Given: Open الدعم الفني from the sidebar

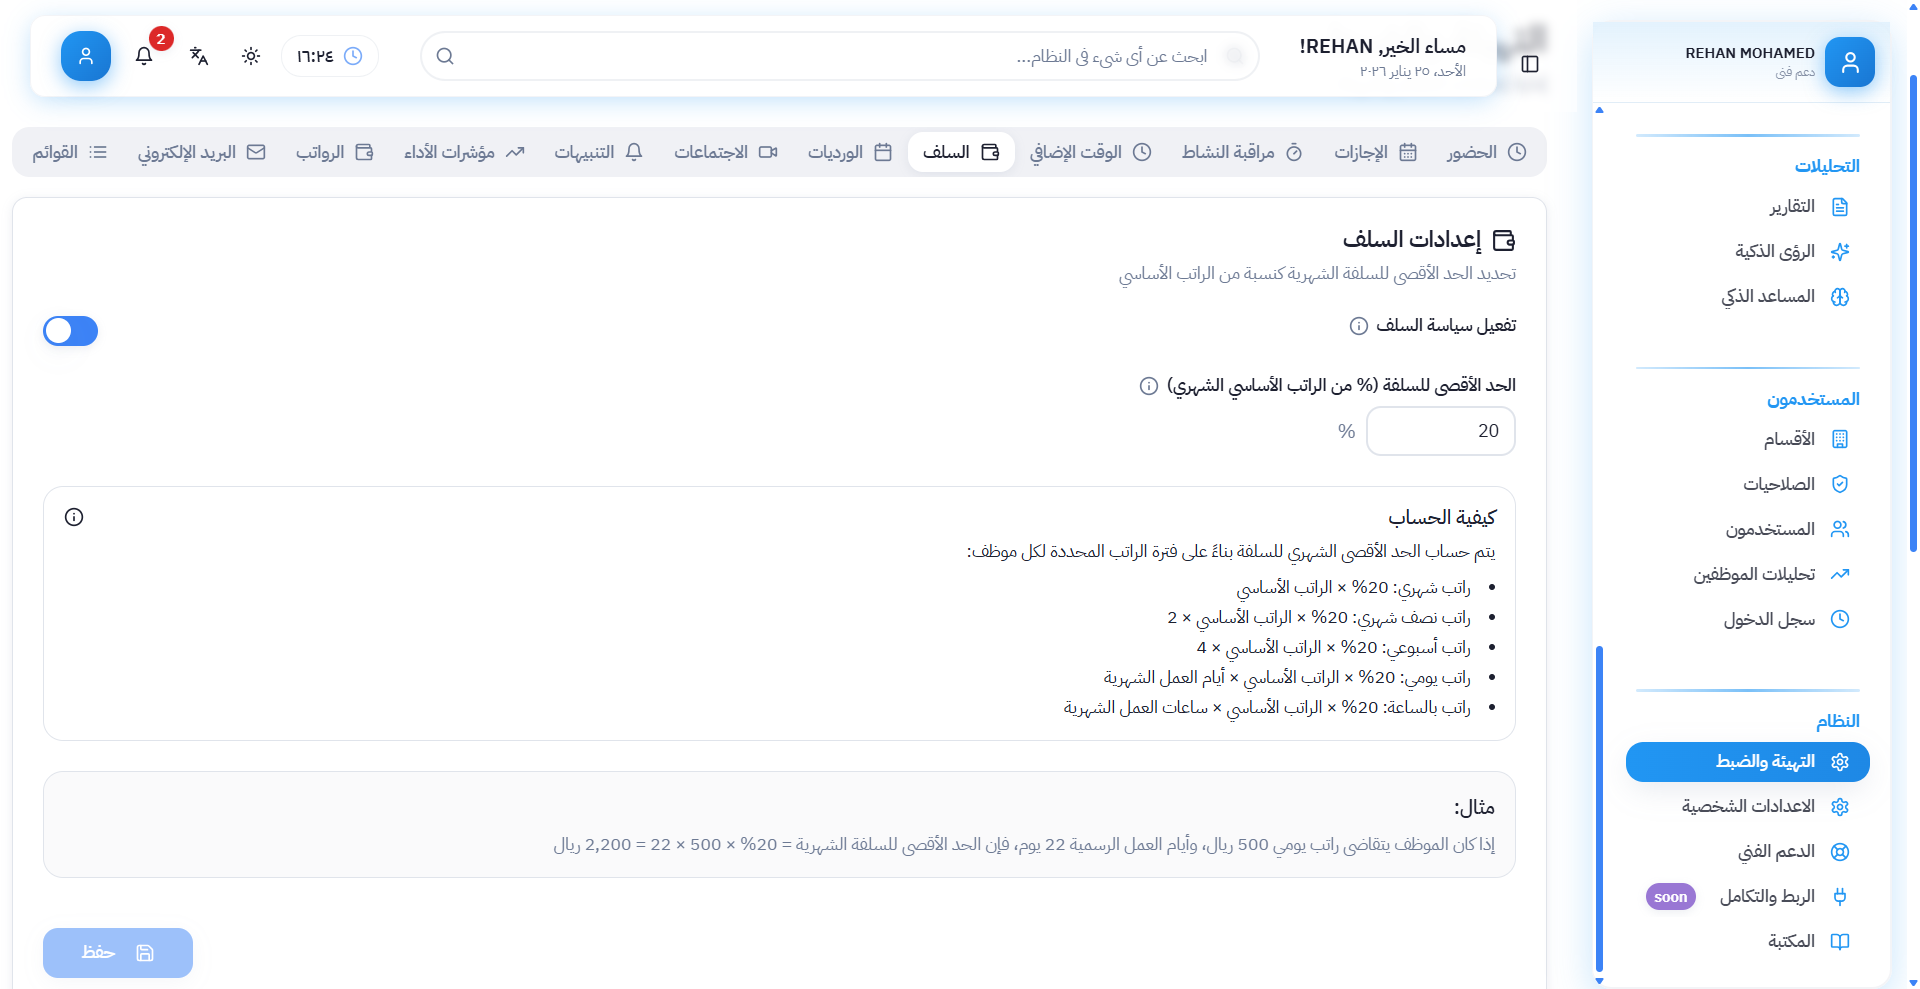Looking at the screenshot, I should click(1793, 852).
